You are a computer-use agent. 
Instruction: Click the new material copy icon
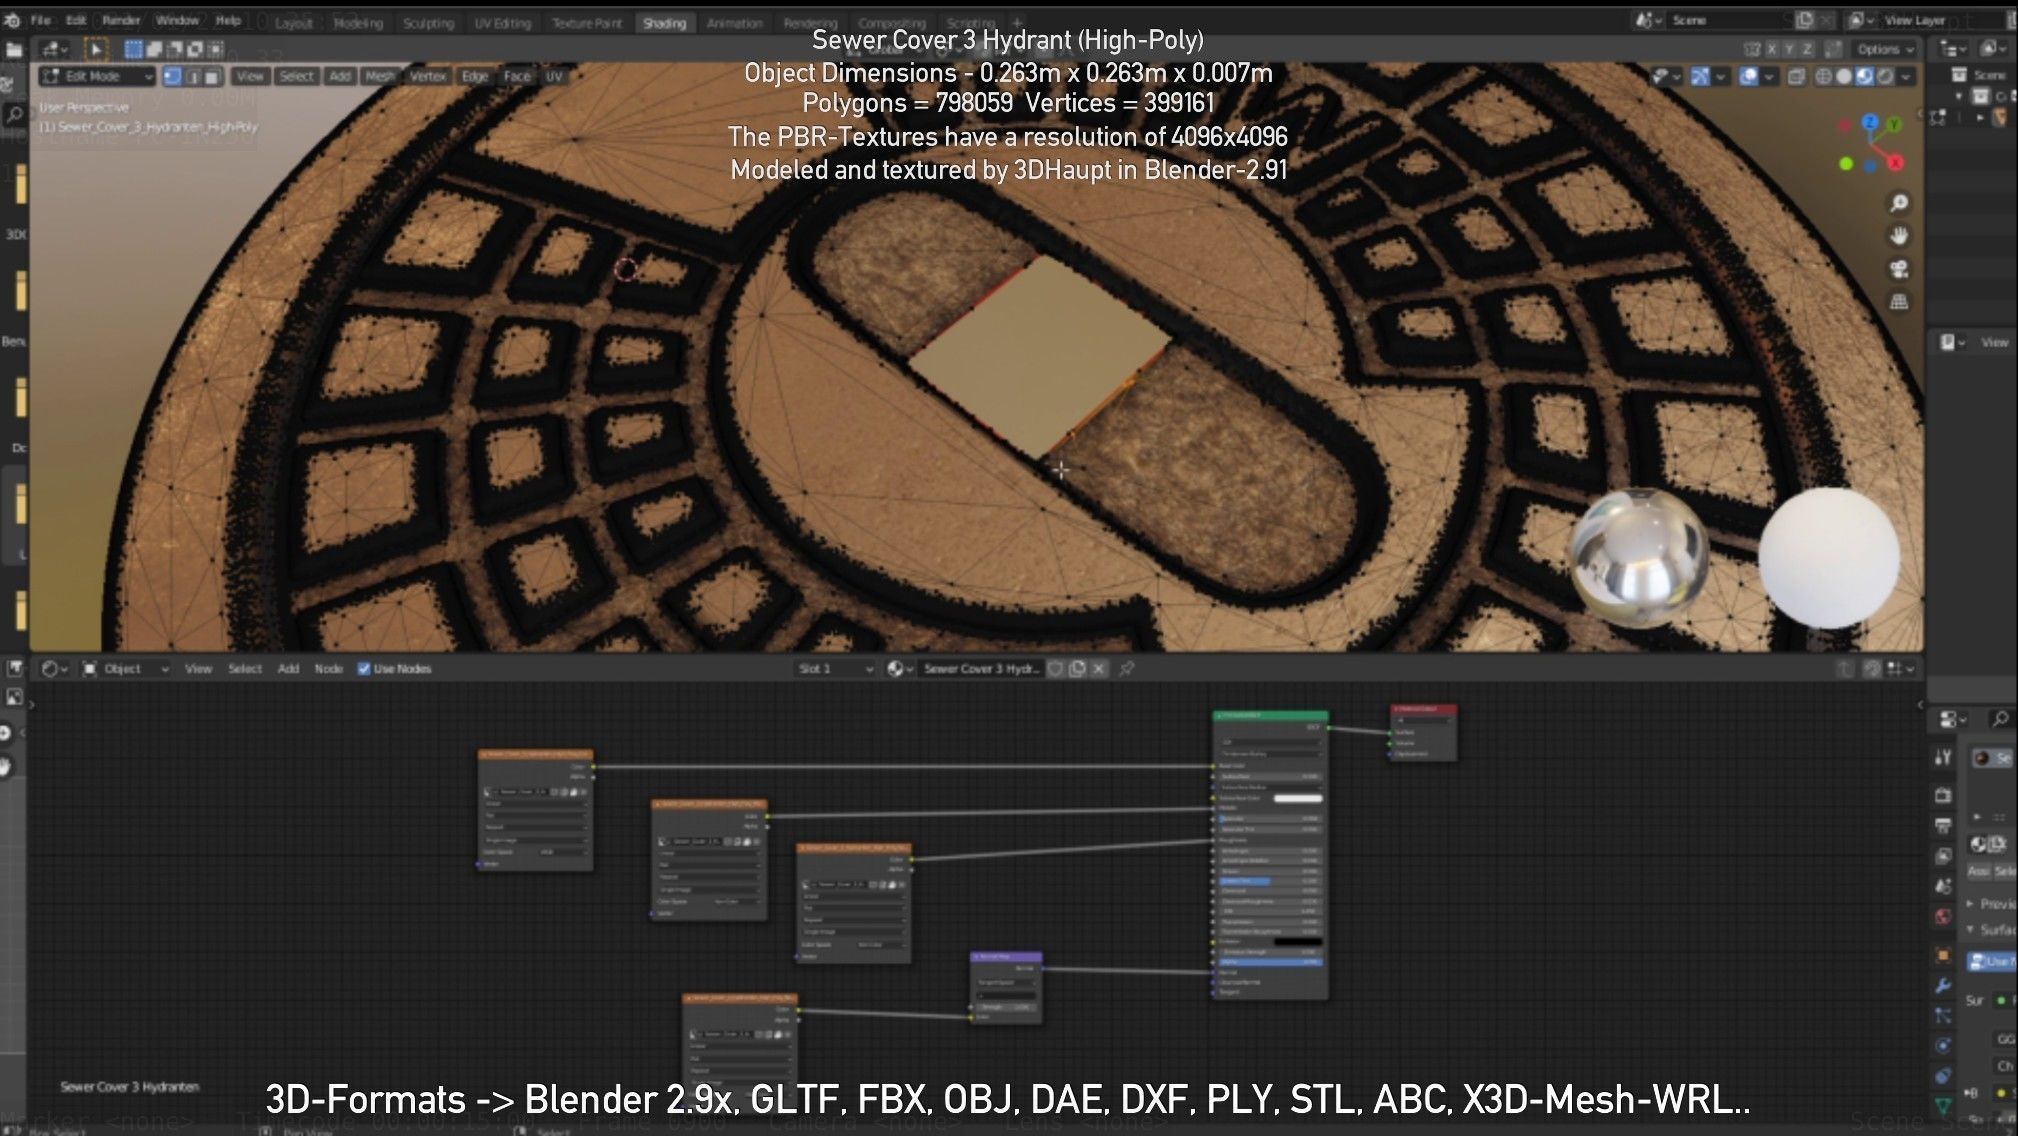1077,669
